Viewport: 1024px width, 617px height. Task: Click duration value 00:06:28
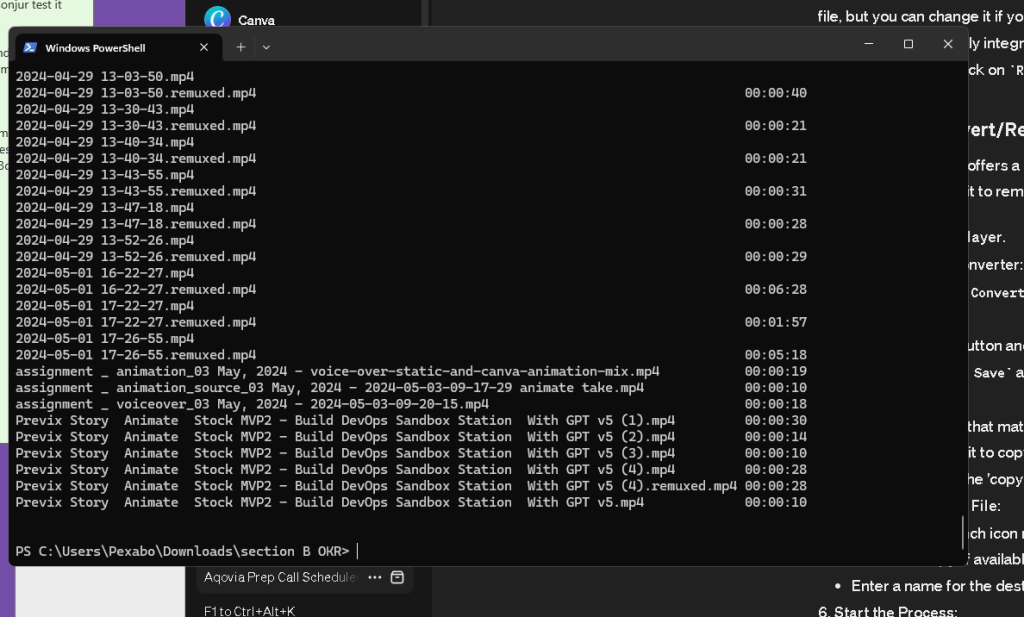(776, 289)
